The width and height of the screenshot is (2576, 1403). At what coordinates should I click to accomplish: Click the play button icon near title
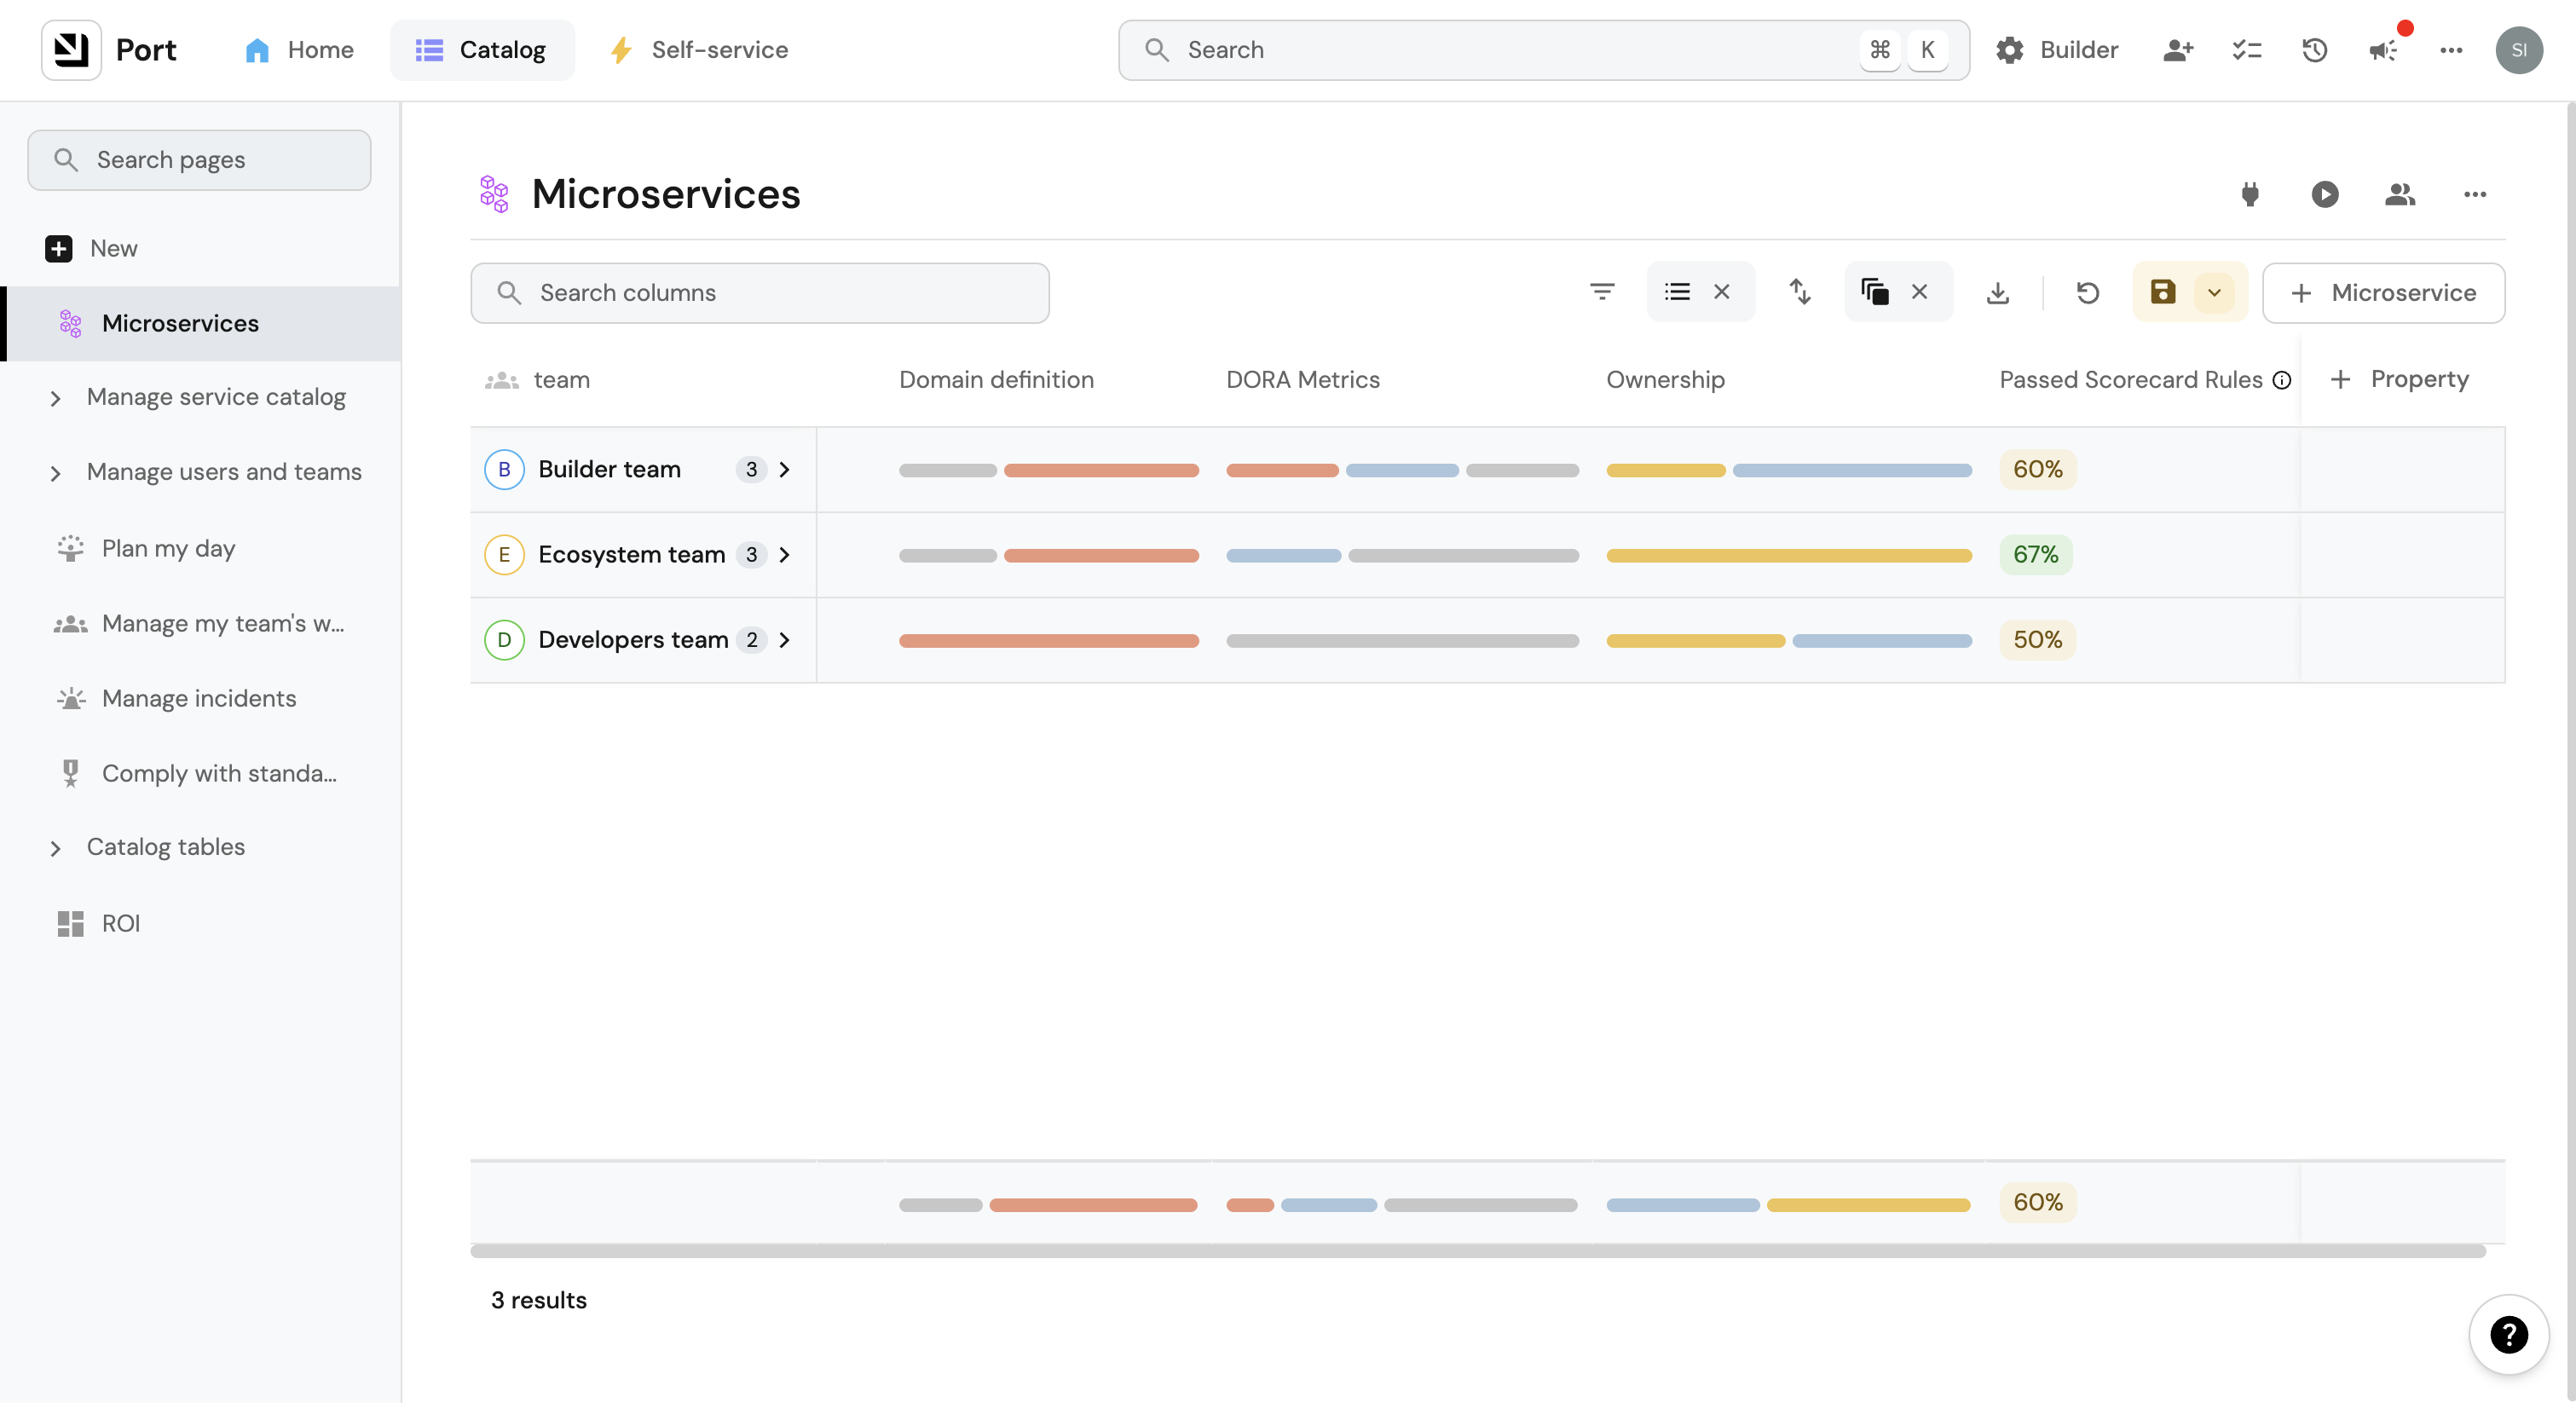(2325, 194)
